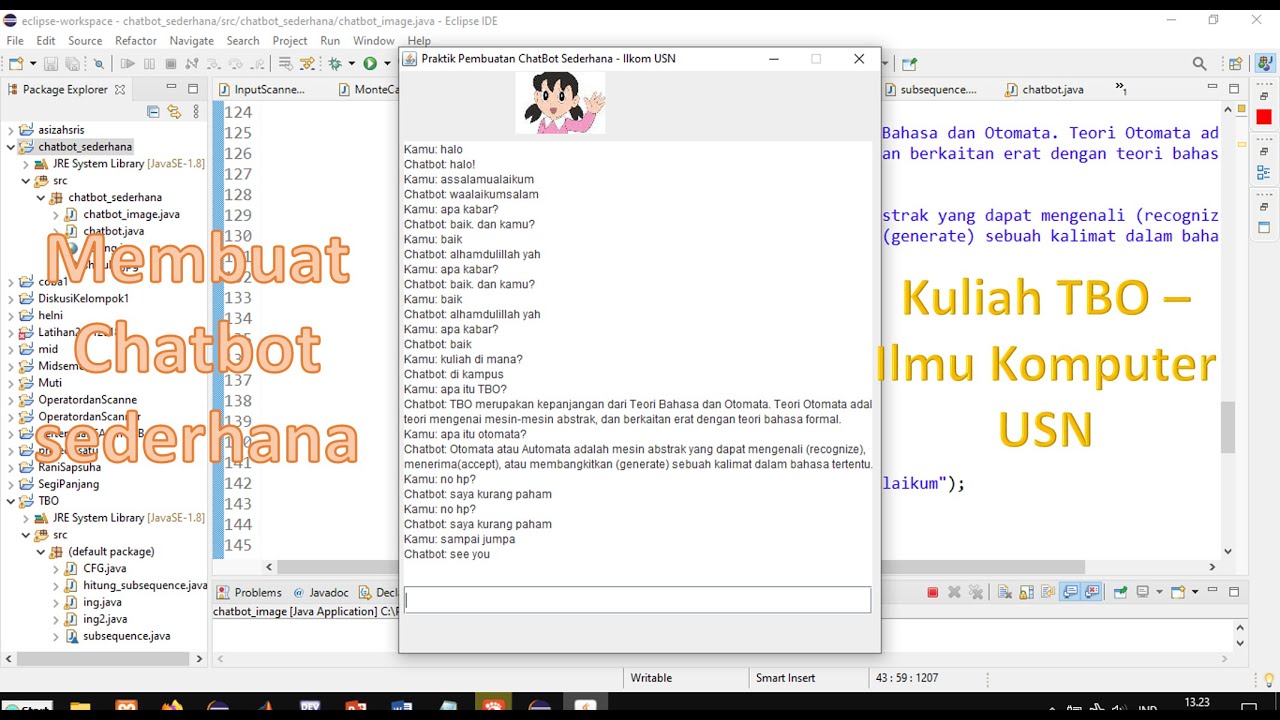Image resolution: width=1280 pixels, height=720 pixels.
Task: Open the Package Explorer view menu
Action: click(196, 112)
